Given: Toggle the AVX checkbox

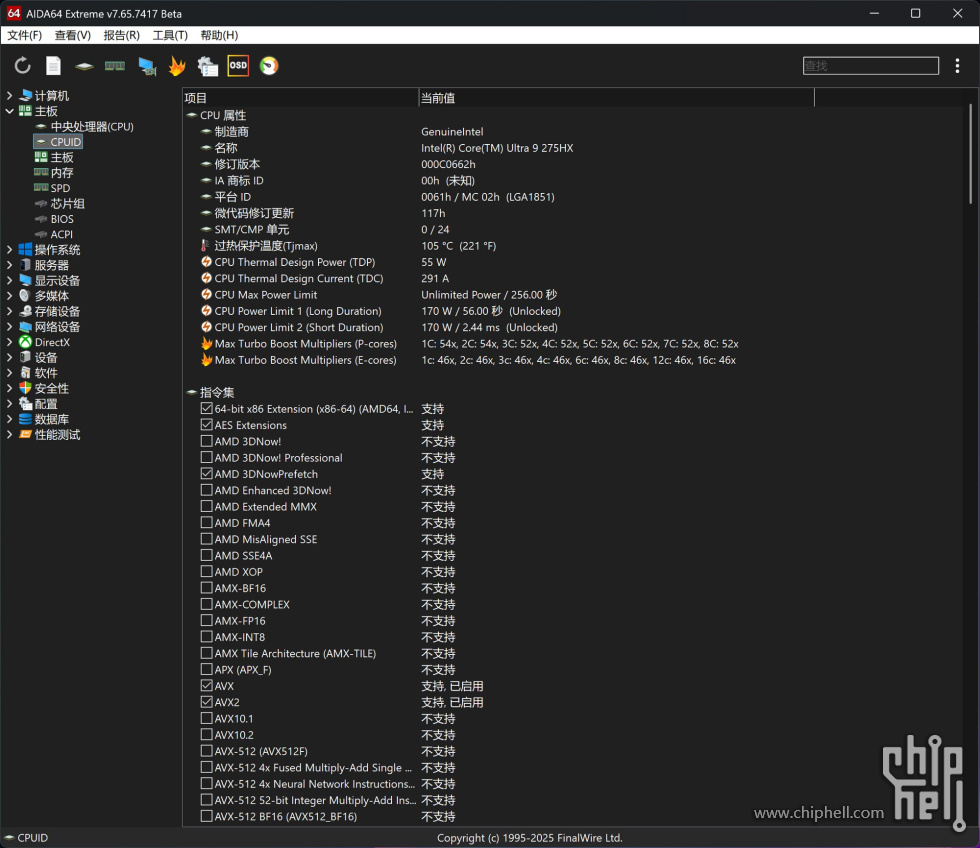Looking at the screenshot, I should tap(207, 686).
